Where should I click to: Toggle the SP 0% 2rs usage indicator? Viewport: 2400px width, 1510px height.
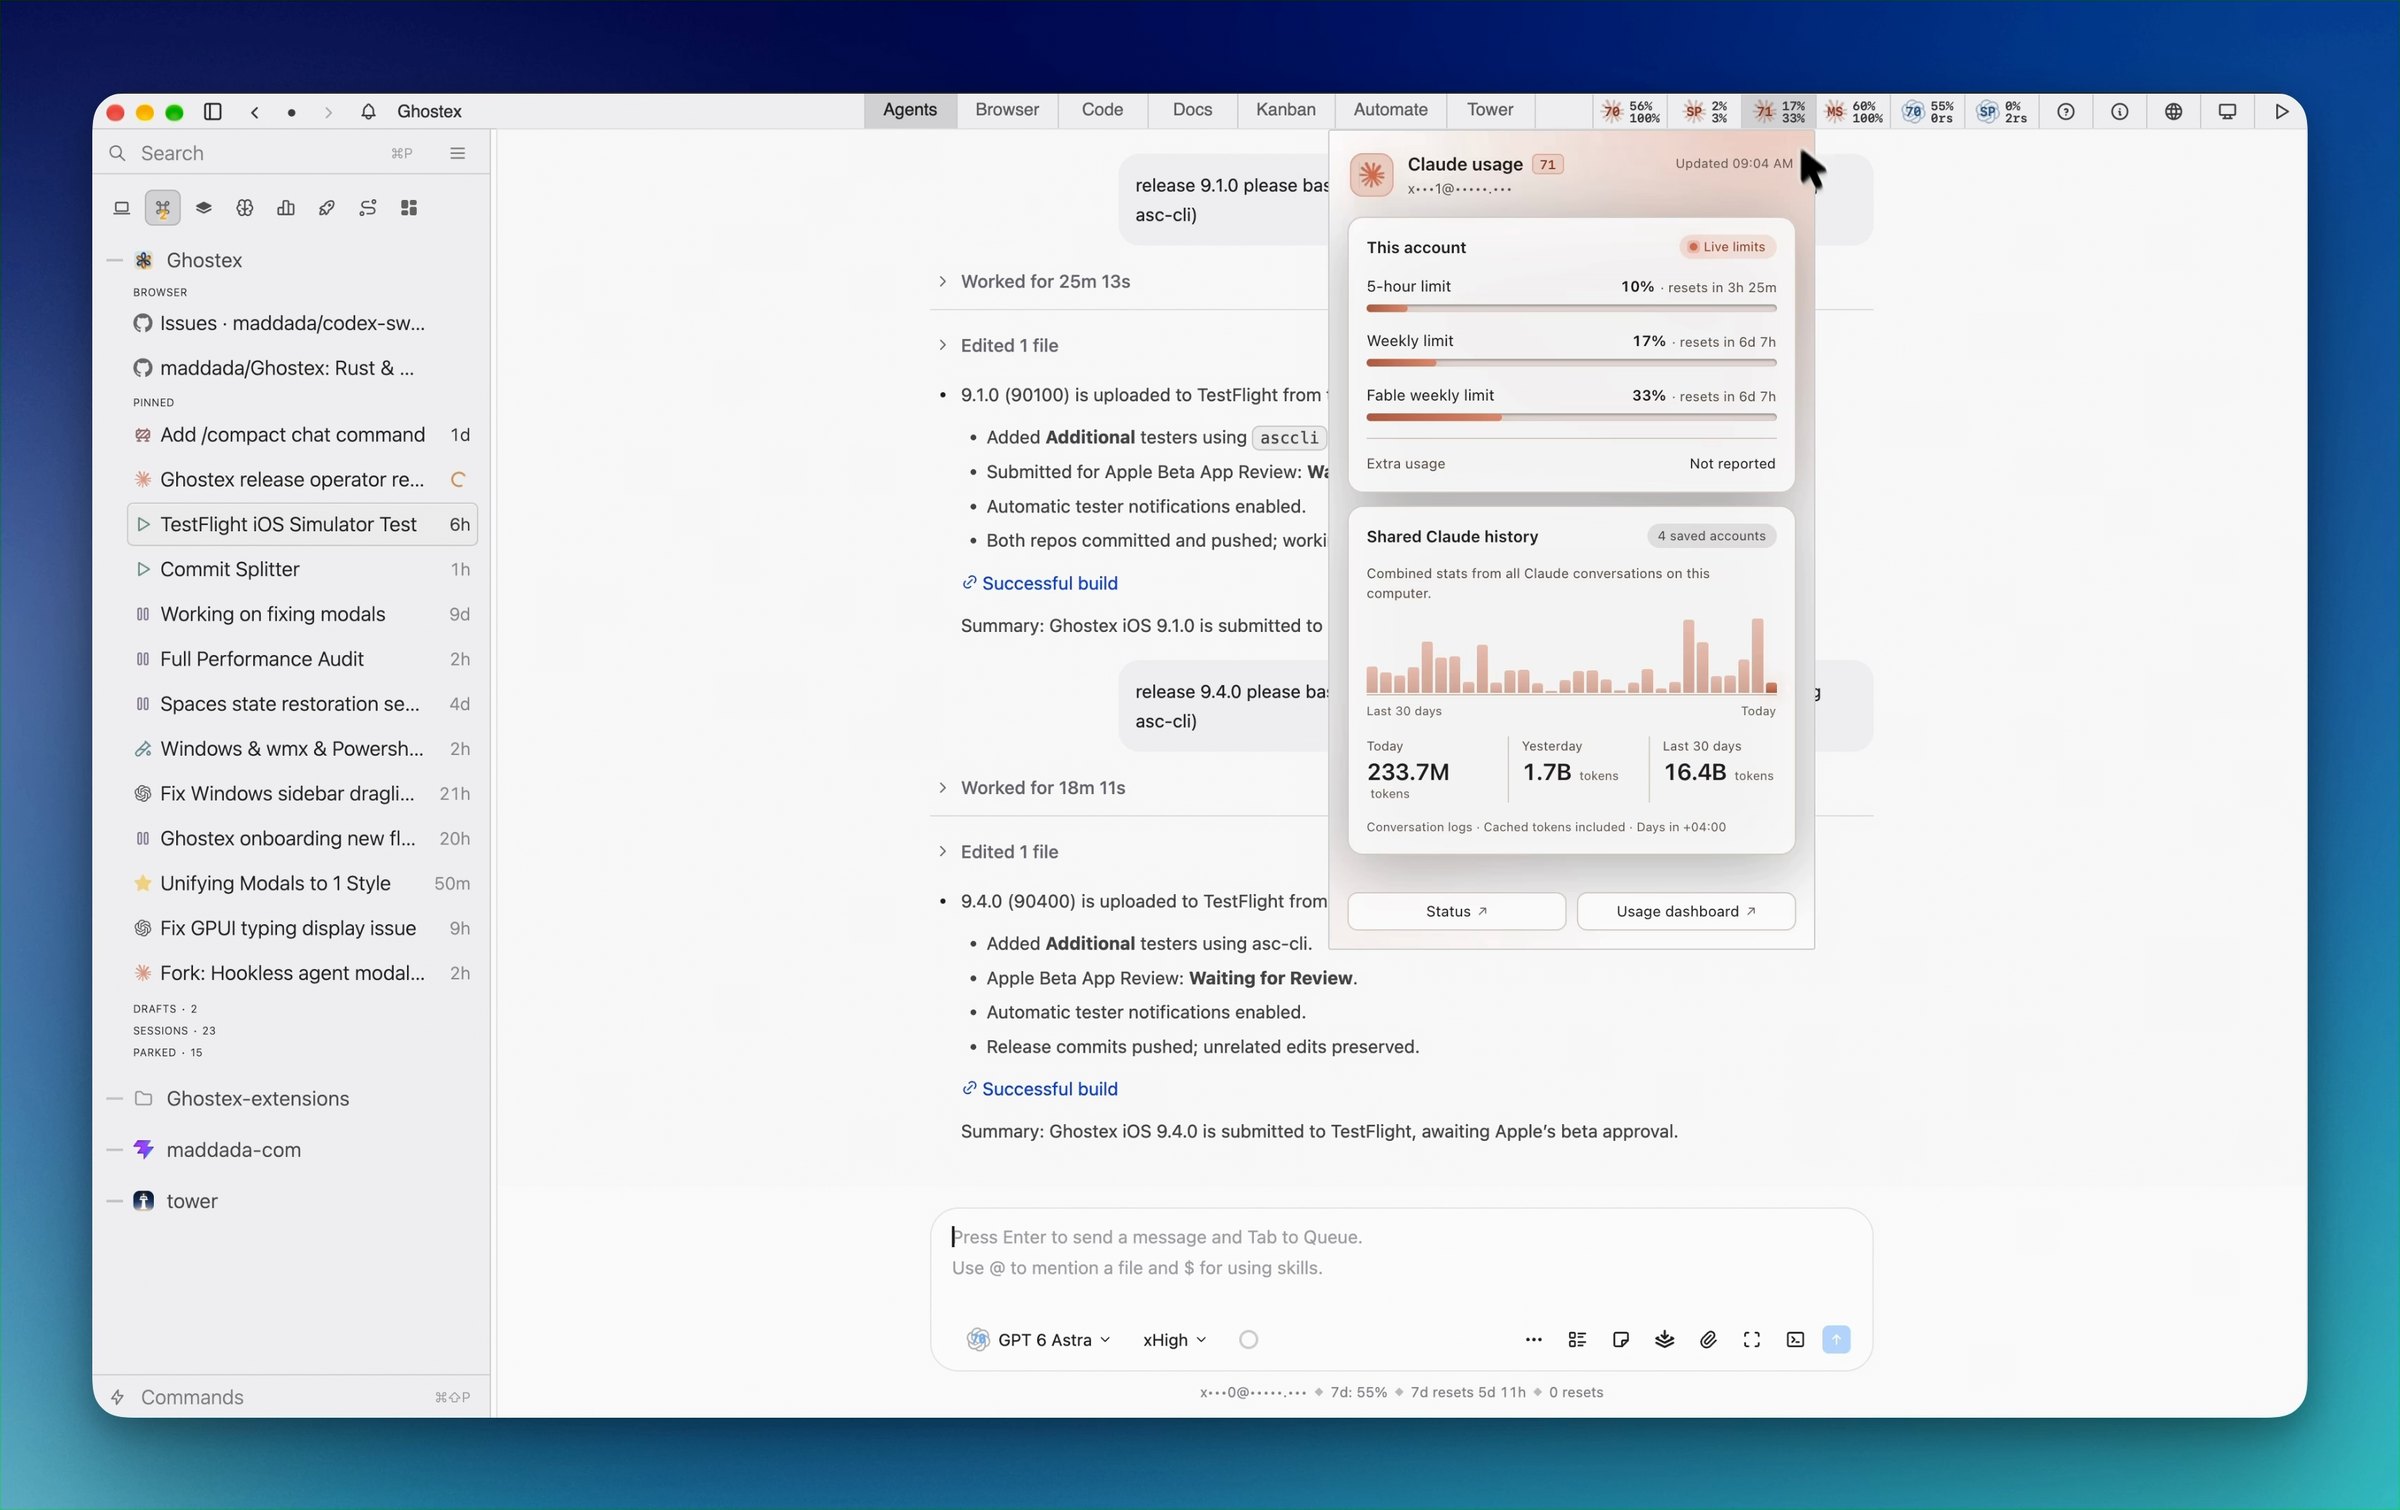tap(2002, 111)
